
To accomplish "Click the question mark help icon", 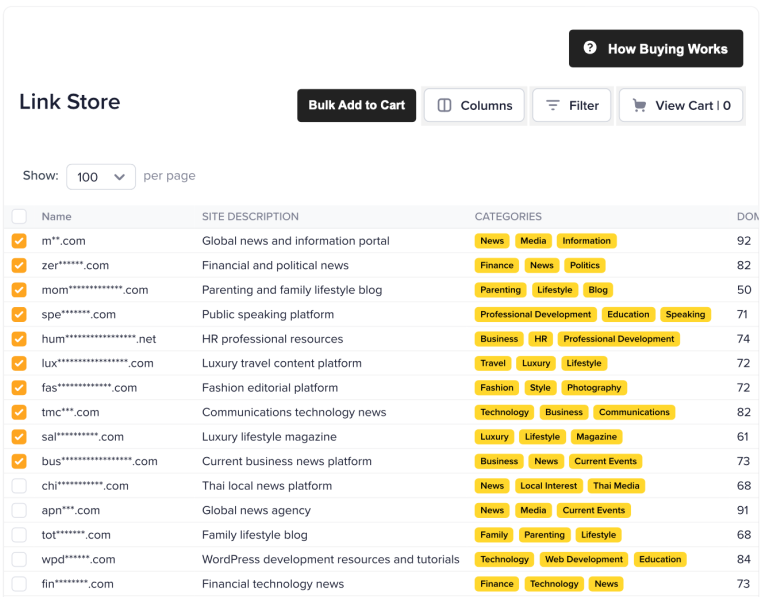I will pos(590,48).
